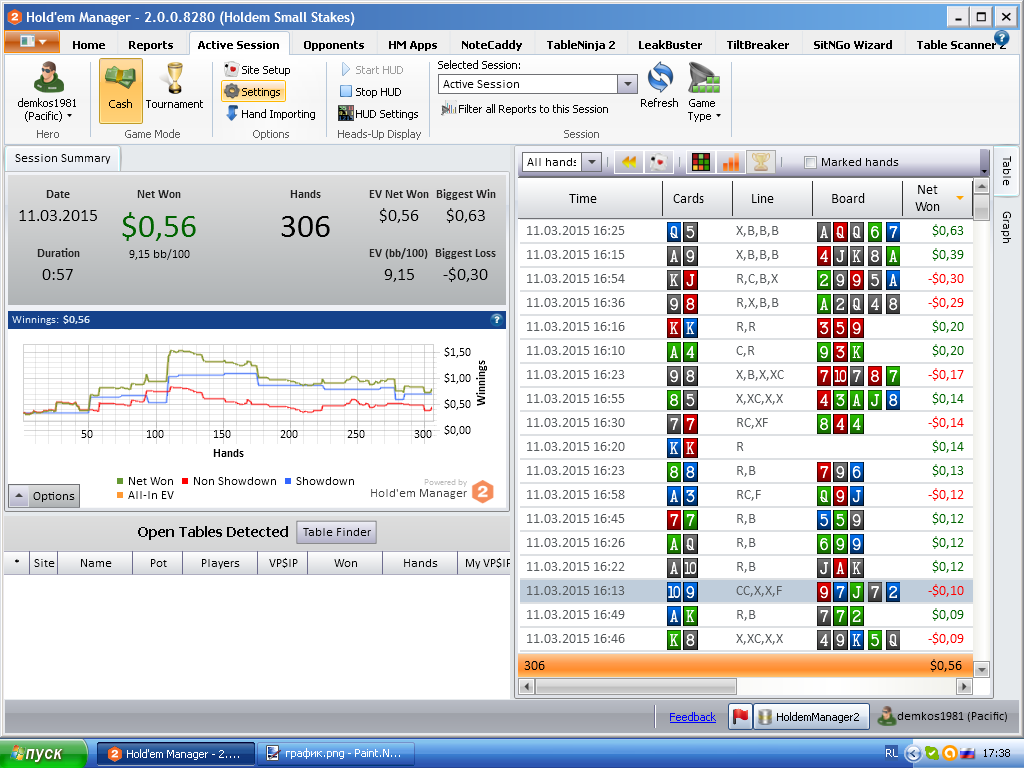
Task: Open Settings in Options group
Action: 253,92
